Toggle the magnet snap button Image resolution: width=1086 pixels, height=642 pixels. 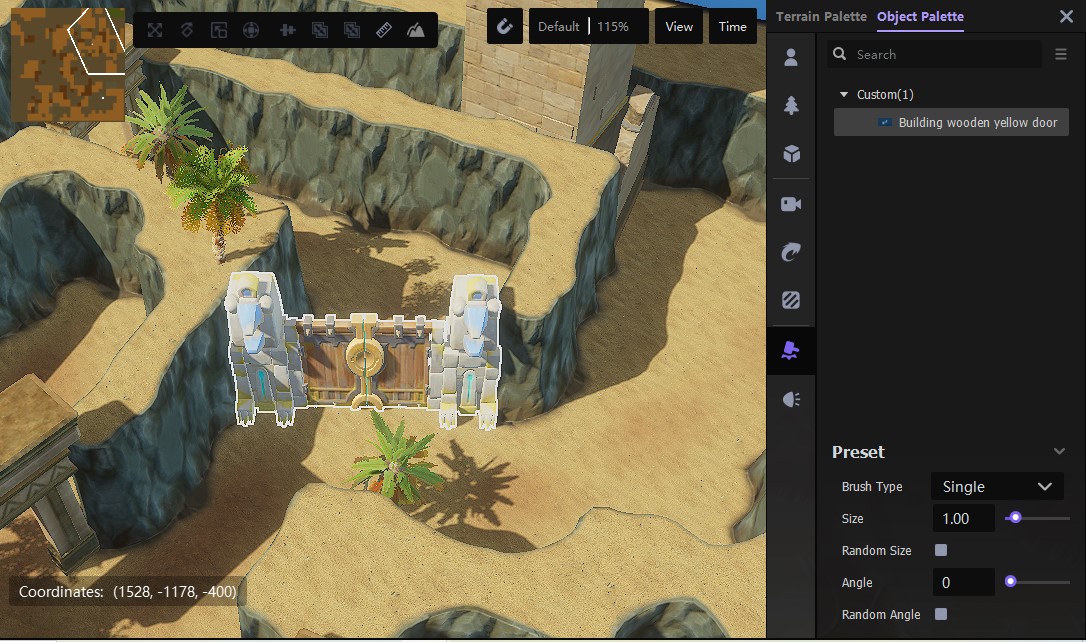tap(504, 26)
